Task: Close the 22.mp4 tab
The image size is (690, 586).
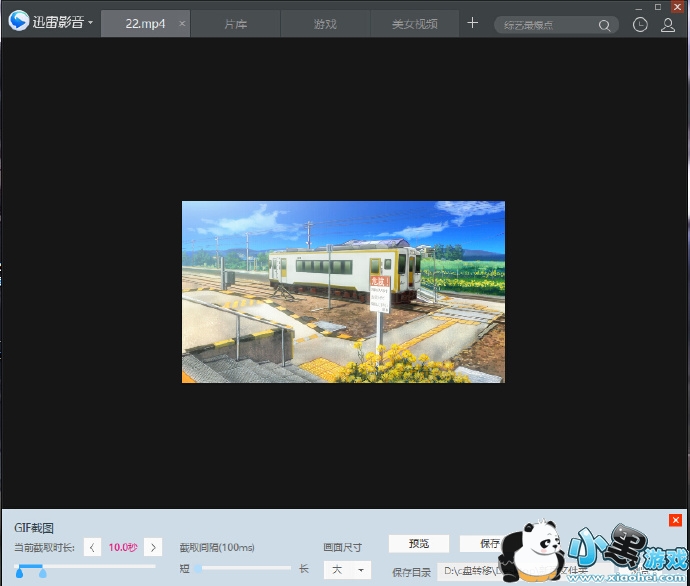Action: [182, 24]
